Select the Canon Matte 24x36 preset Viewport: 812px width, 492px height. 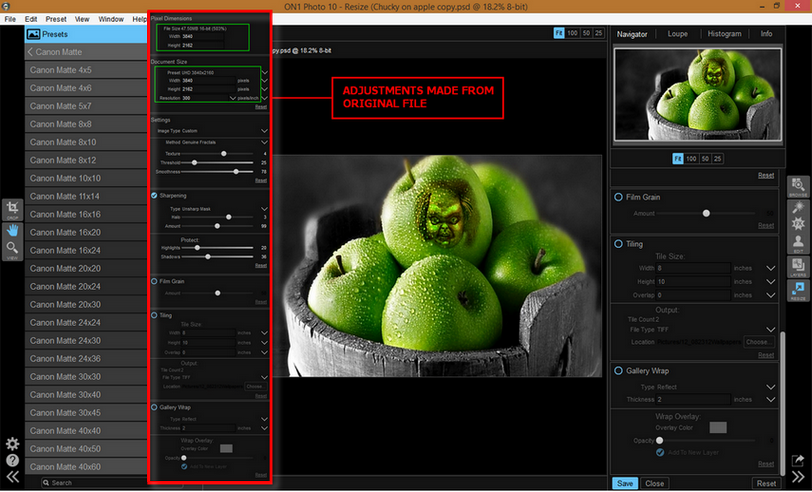[86, 358]
